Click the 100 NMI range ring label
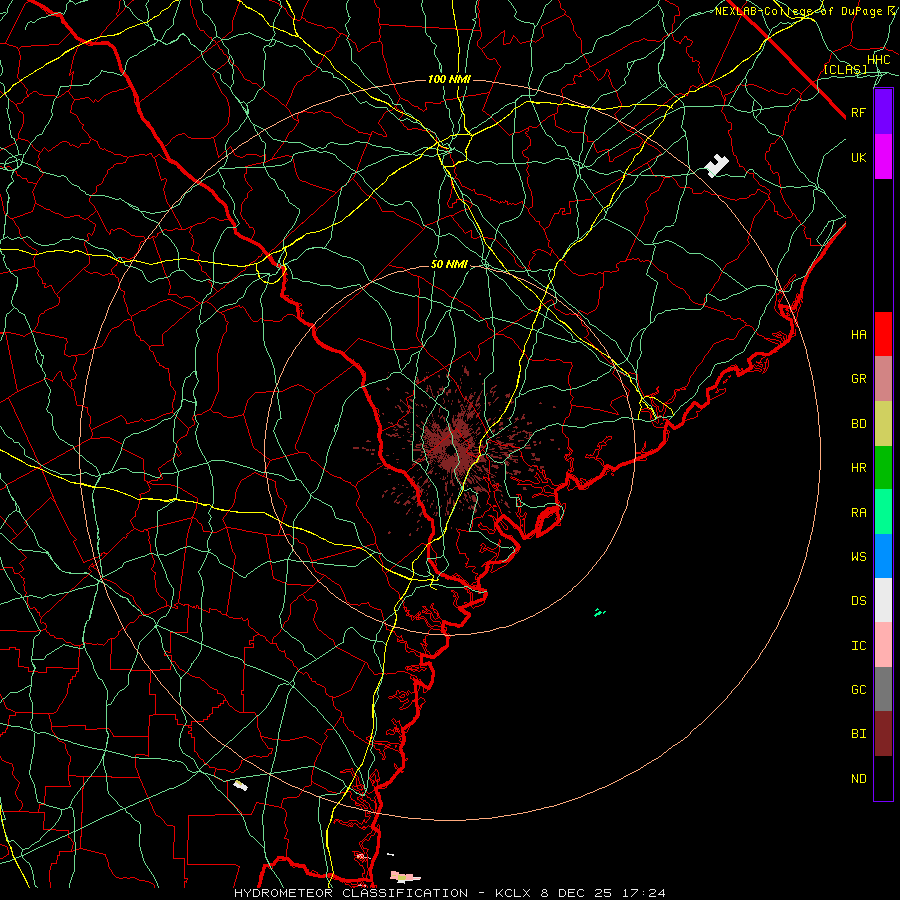Viewport: 900px width, 900px height. point(449,79)
